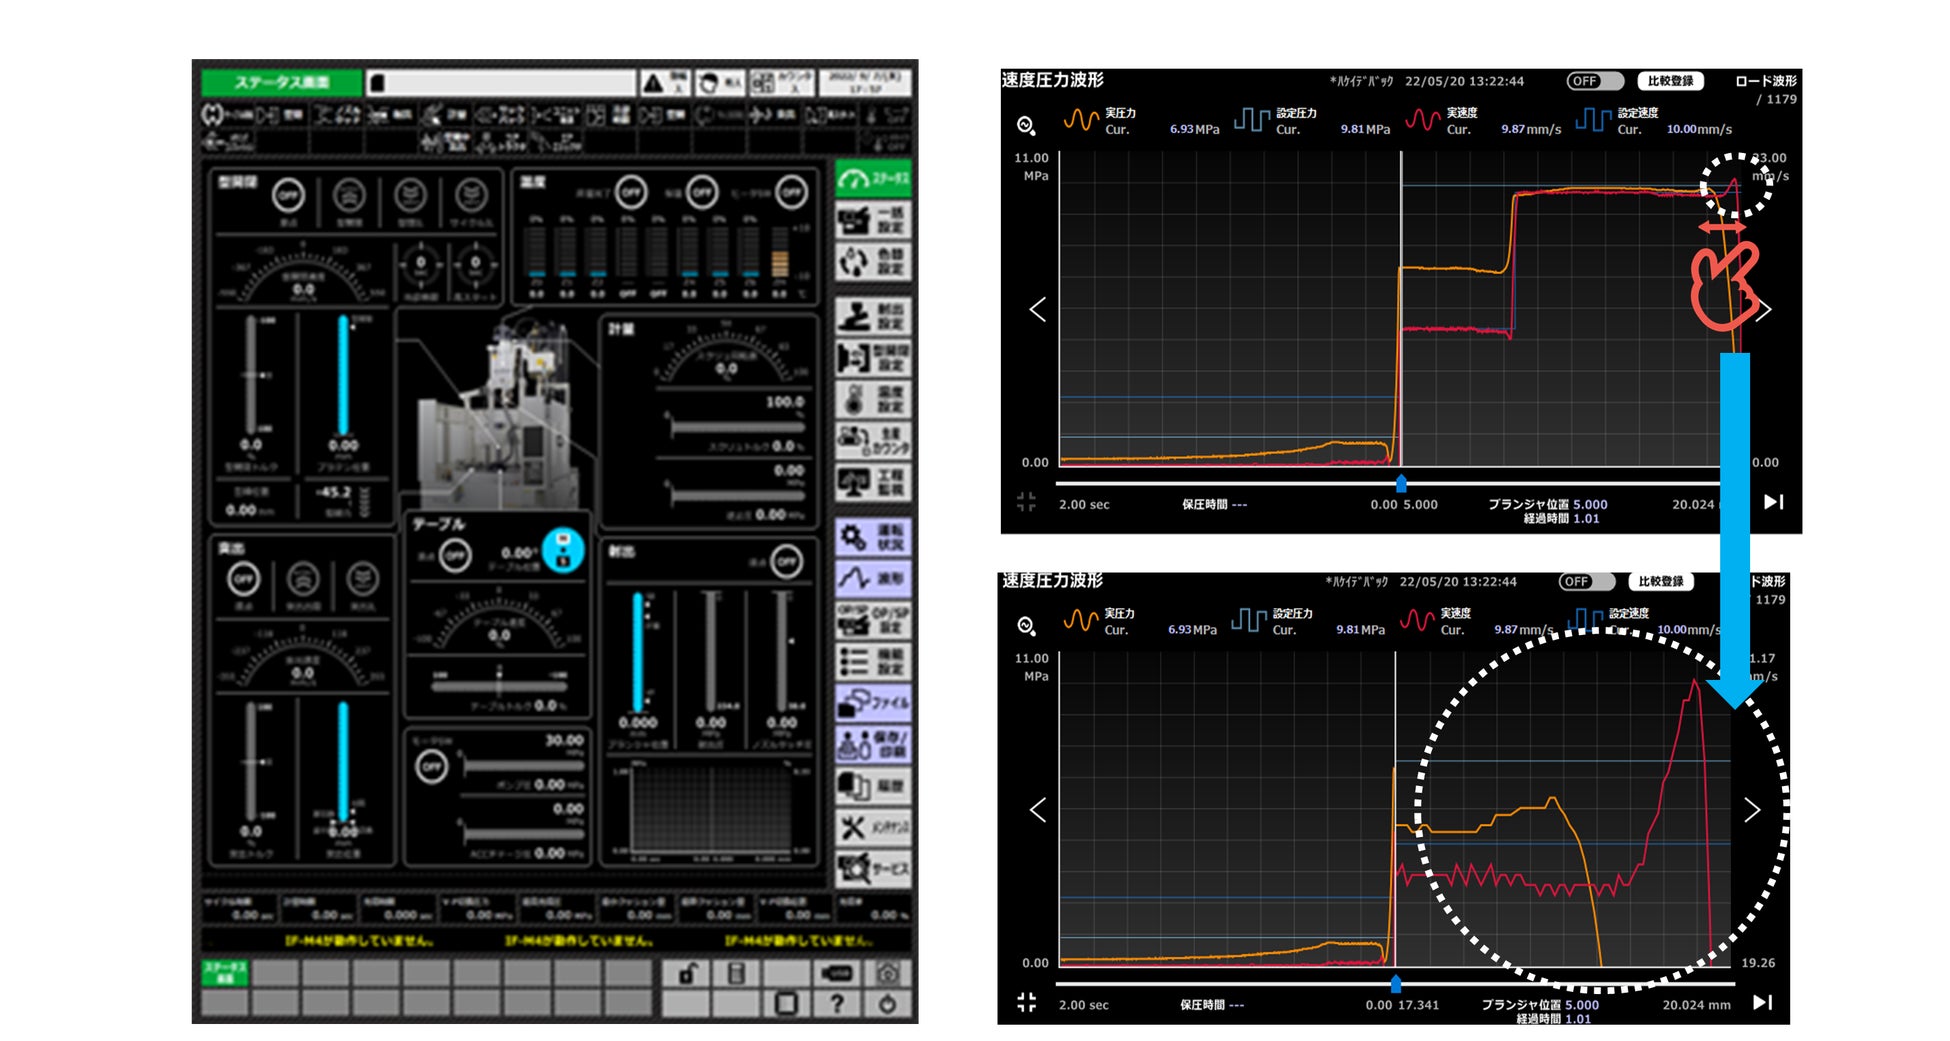Open 温度設定 thermometer settings icon
The width and height of the screenshot is (1950, 1041).
pyautogui.click(x=872, y=399)
